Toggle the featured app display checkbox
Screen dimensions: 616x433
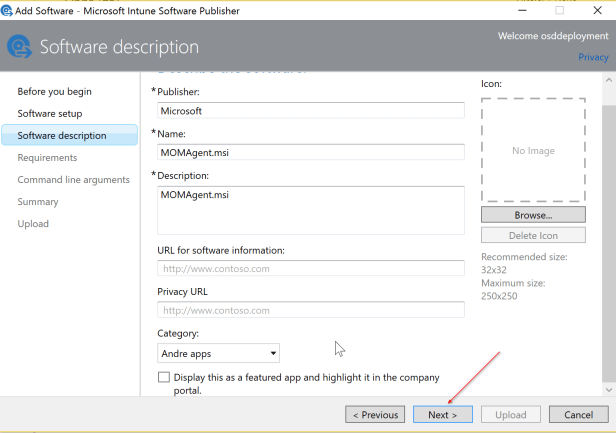[x=163, y=377]
